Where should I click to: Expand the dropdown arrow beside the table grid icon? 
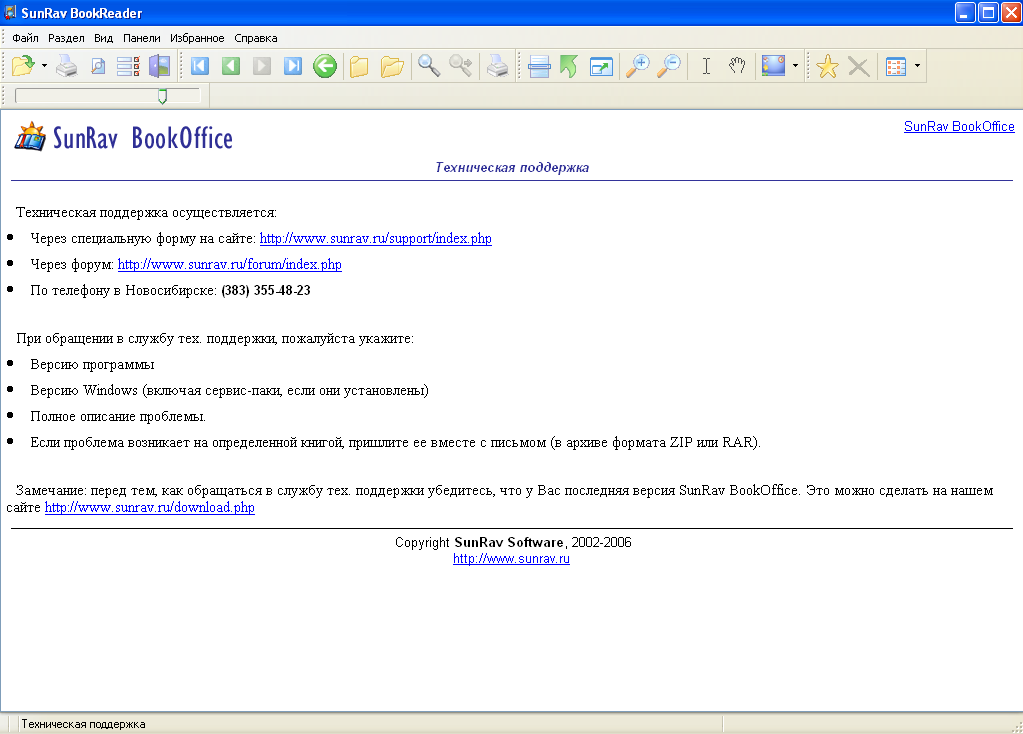point(917,66)
